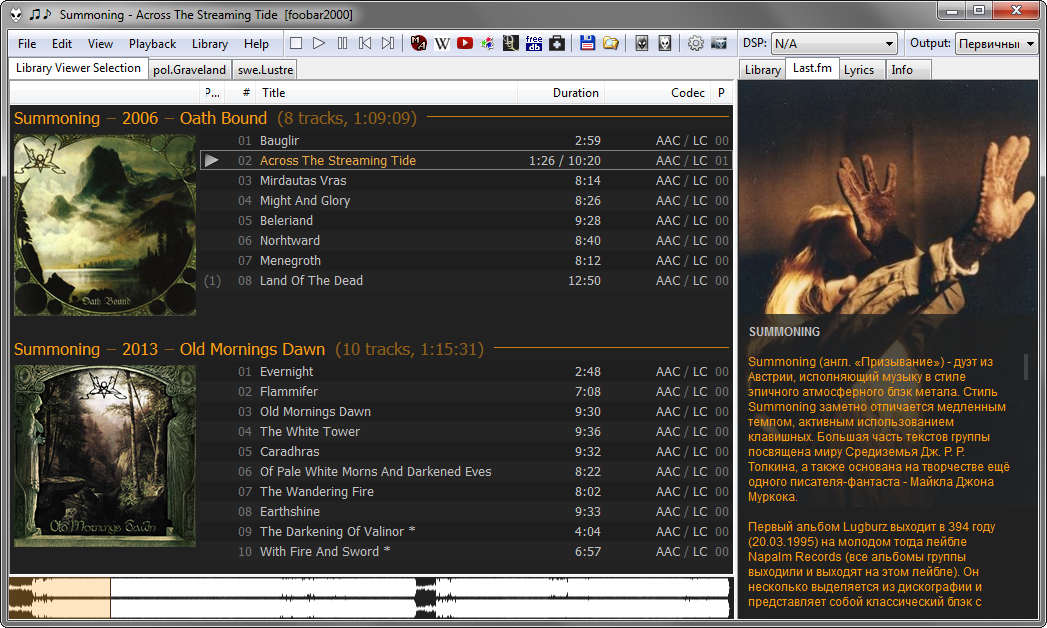The height and width of the screenshot is (628, 1047).
Task: Select track Menegroth
Action: pos(466,261)
